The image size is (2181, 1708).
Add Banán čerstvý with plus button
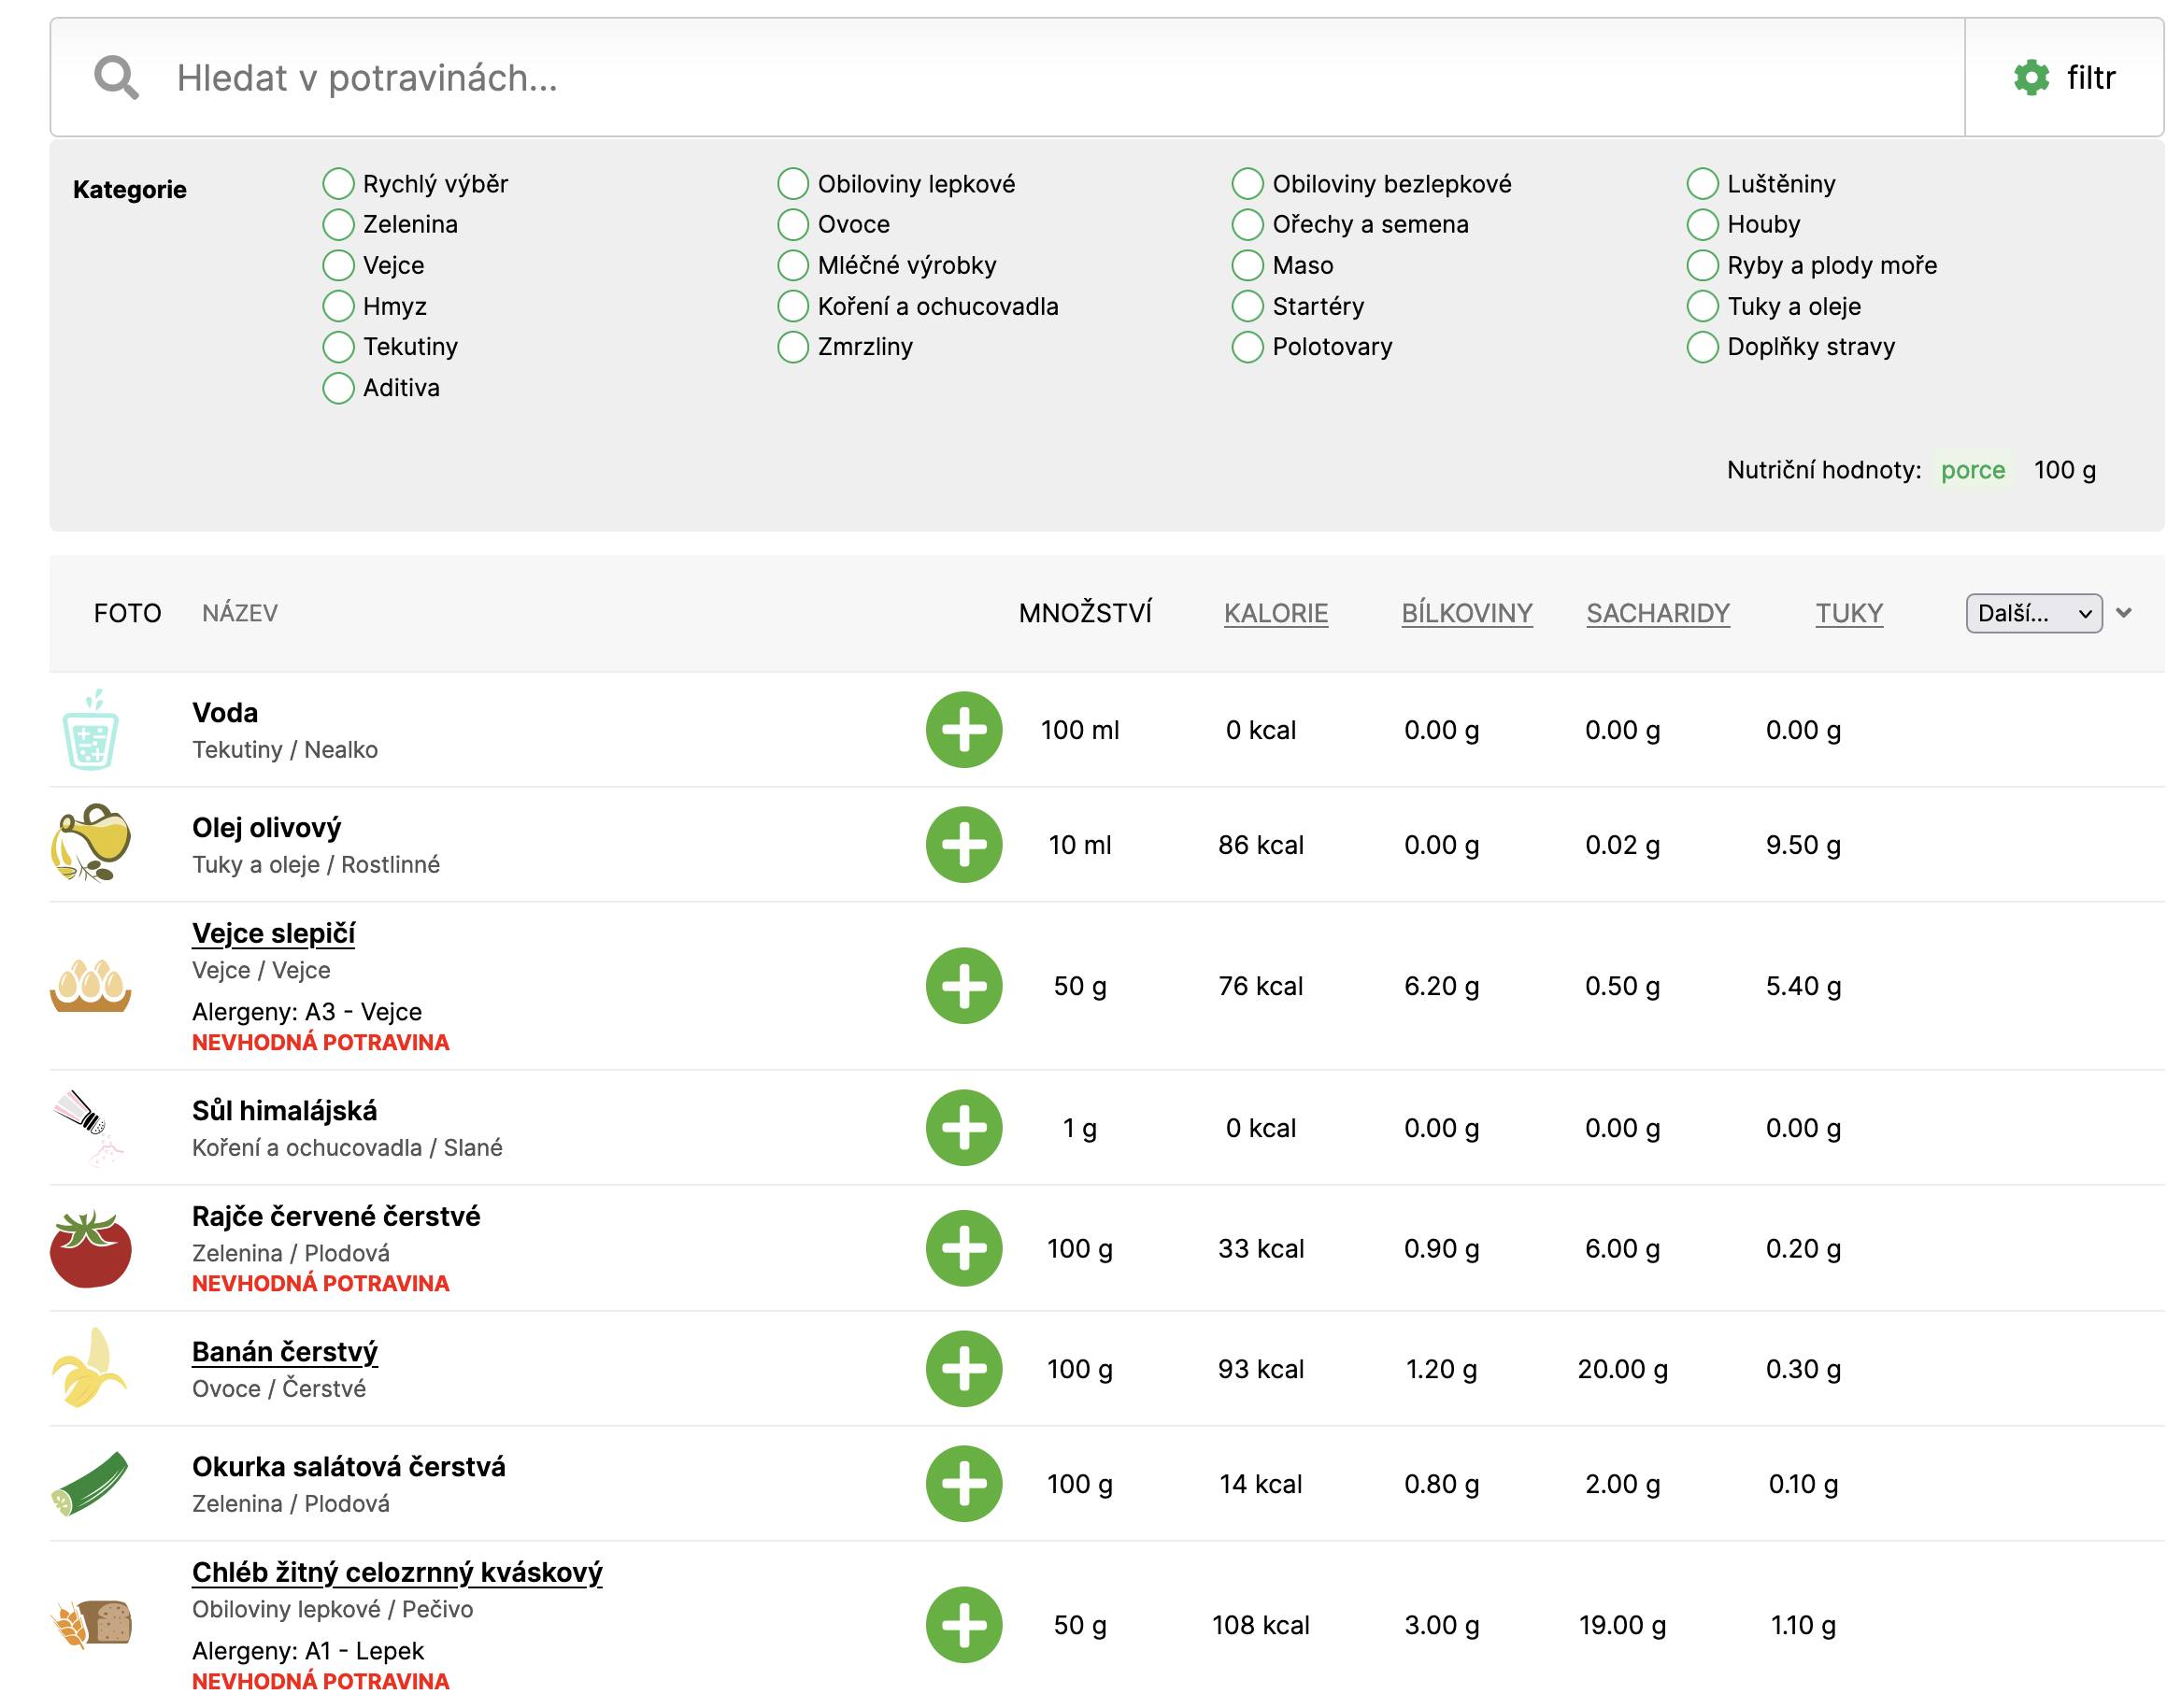coord(963,1368)
